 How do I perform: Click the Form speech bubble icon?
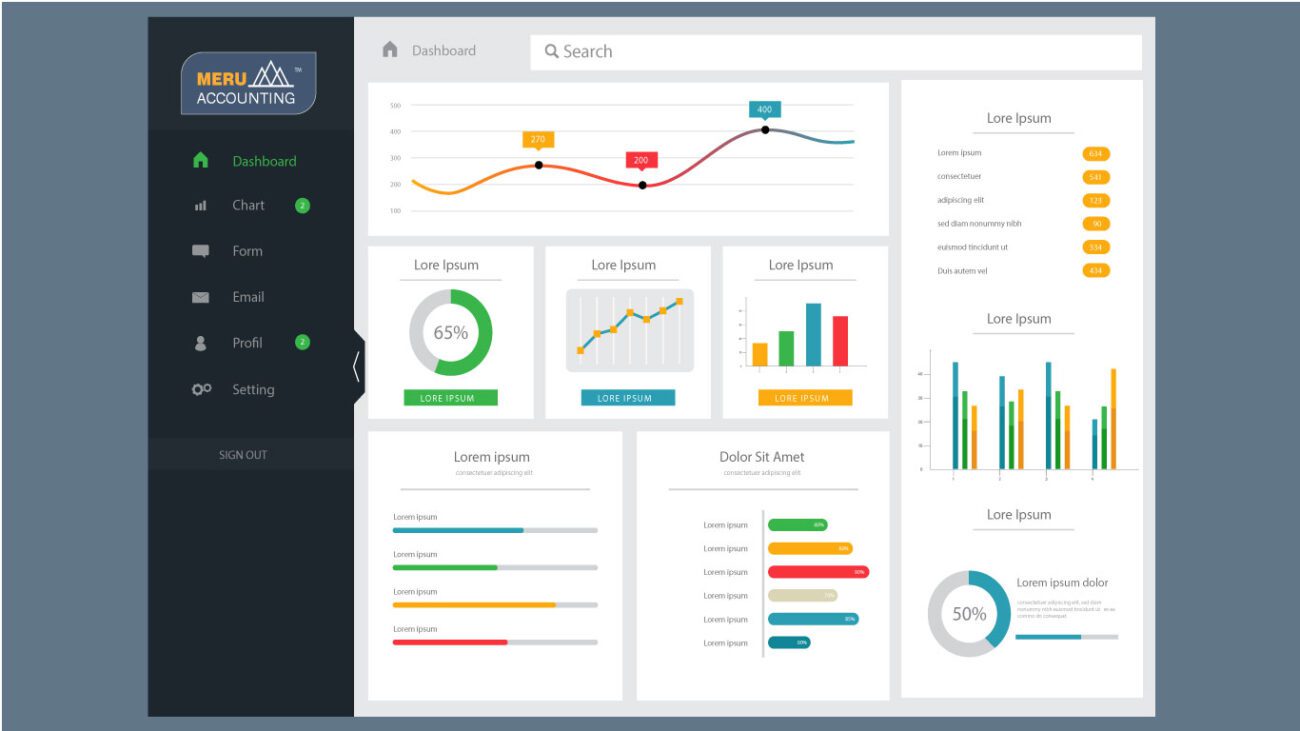199,251
